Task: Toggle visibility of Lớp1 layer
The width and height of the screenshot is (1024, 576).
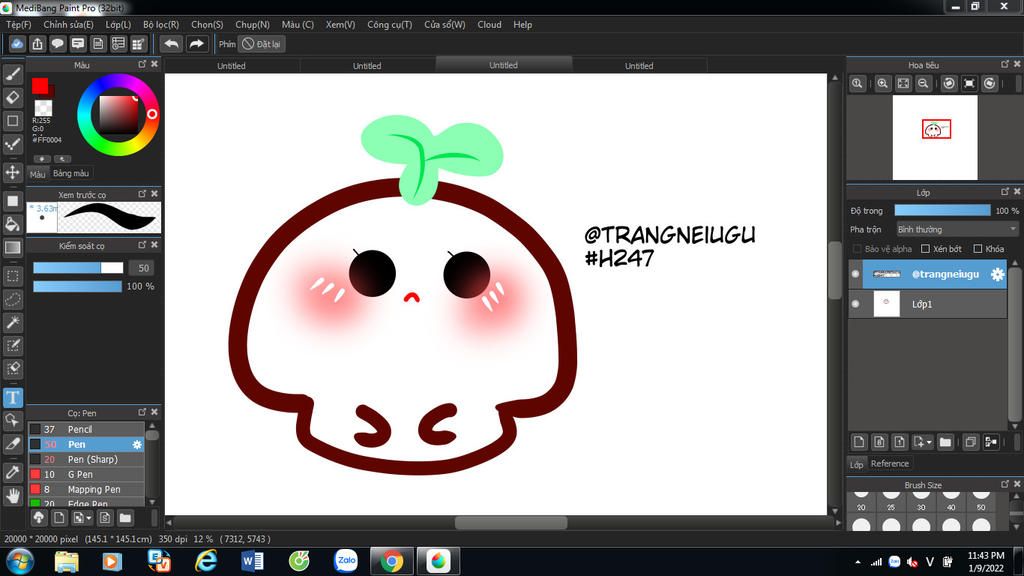Action: pos(856,304)
